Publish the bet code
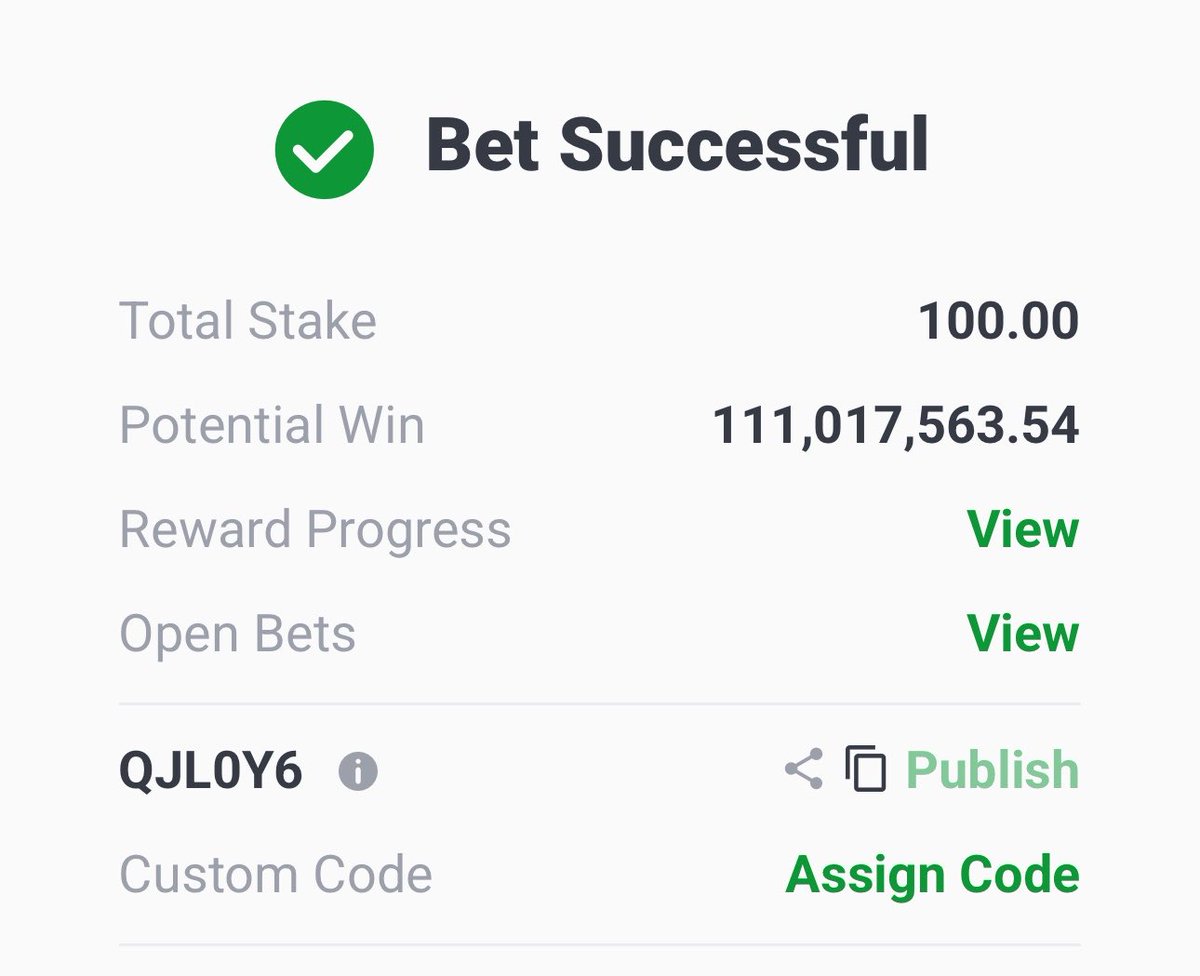1200x976 pixels. [x=992, y=770]
